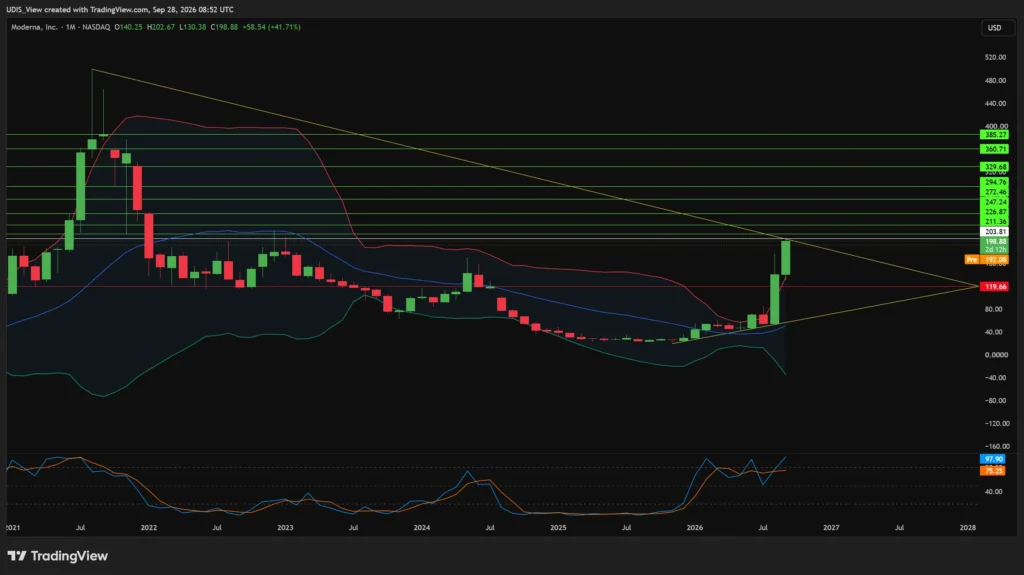Click the 0.0000 price scale value
1024x575 pixels.
point(995,355)
